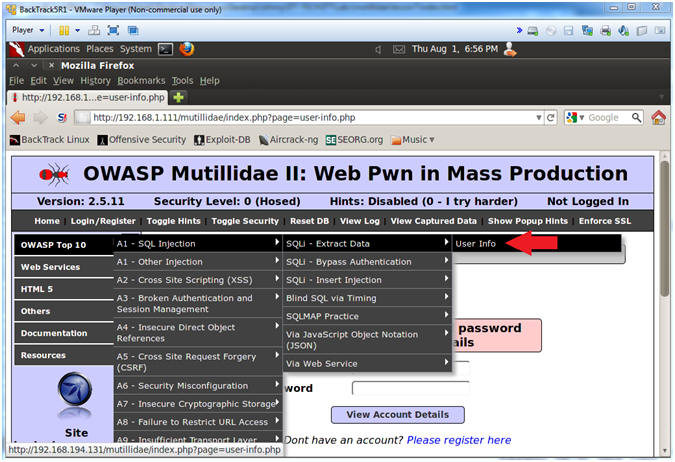The width and height of the screenshot is (675, 462).
Task: Expand the Music bookmarks folder
Action: 413,140
